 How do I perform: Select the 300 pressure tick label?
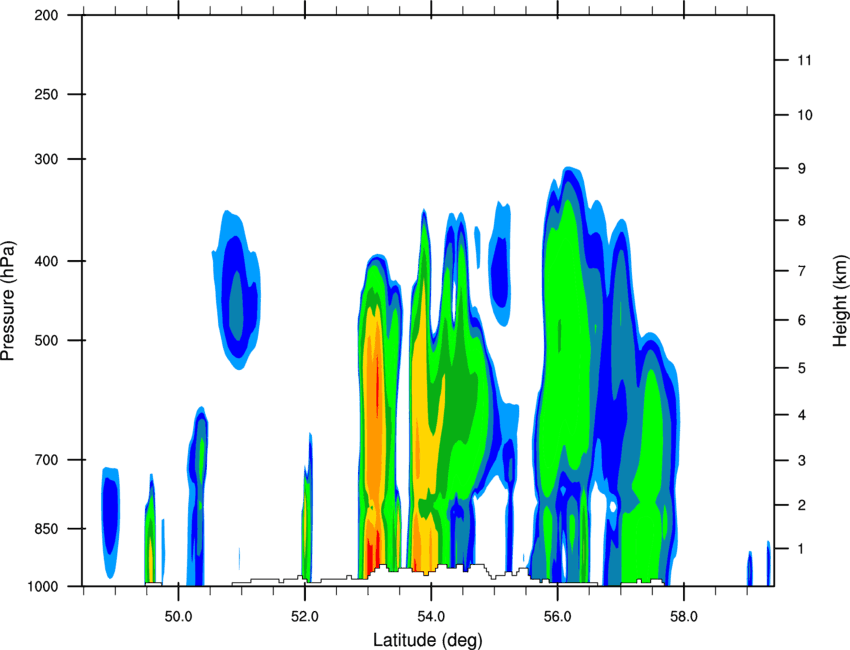[x=46, y=159]
